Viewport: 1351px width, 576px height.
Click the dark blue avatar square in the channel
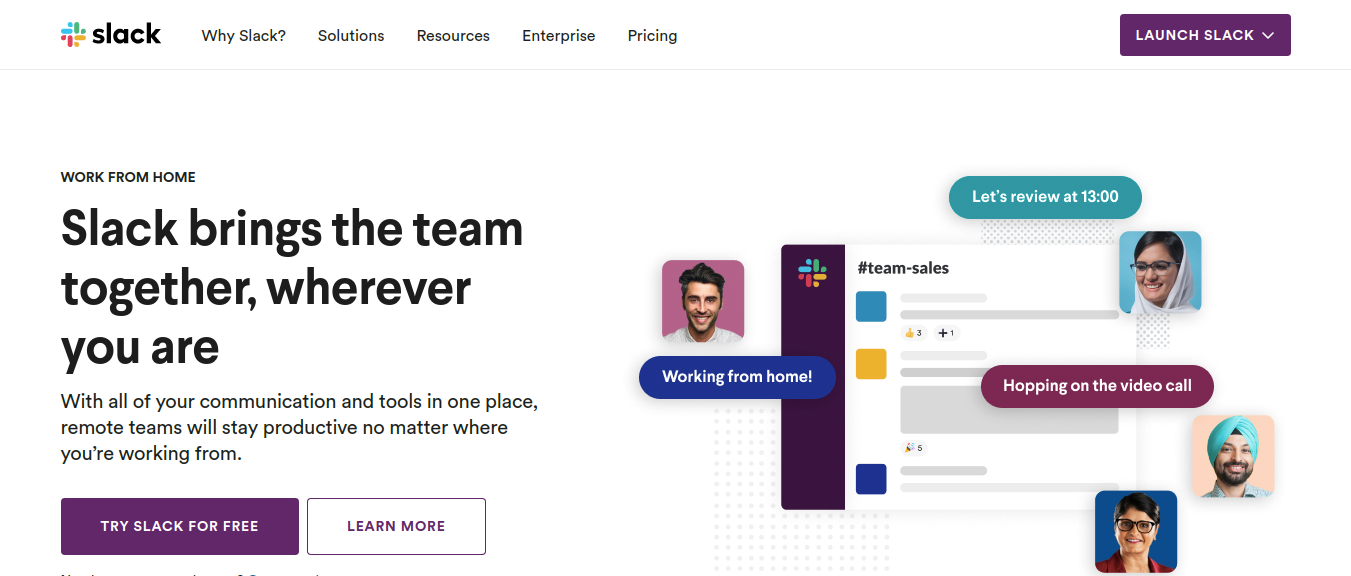tap(871, 479)
